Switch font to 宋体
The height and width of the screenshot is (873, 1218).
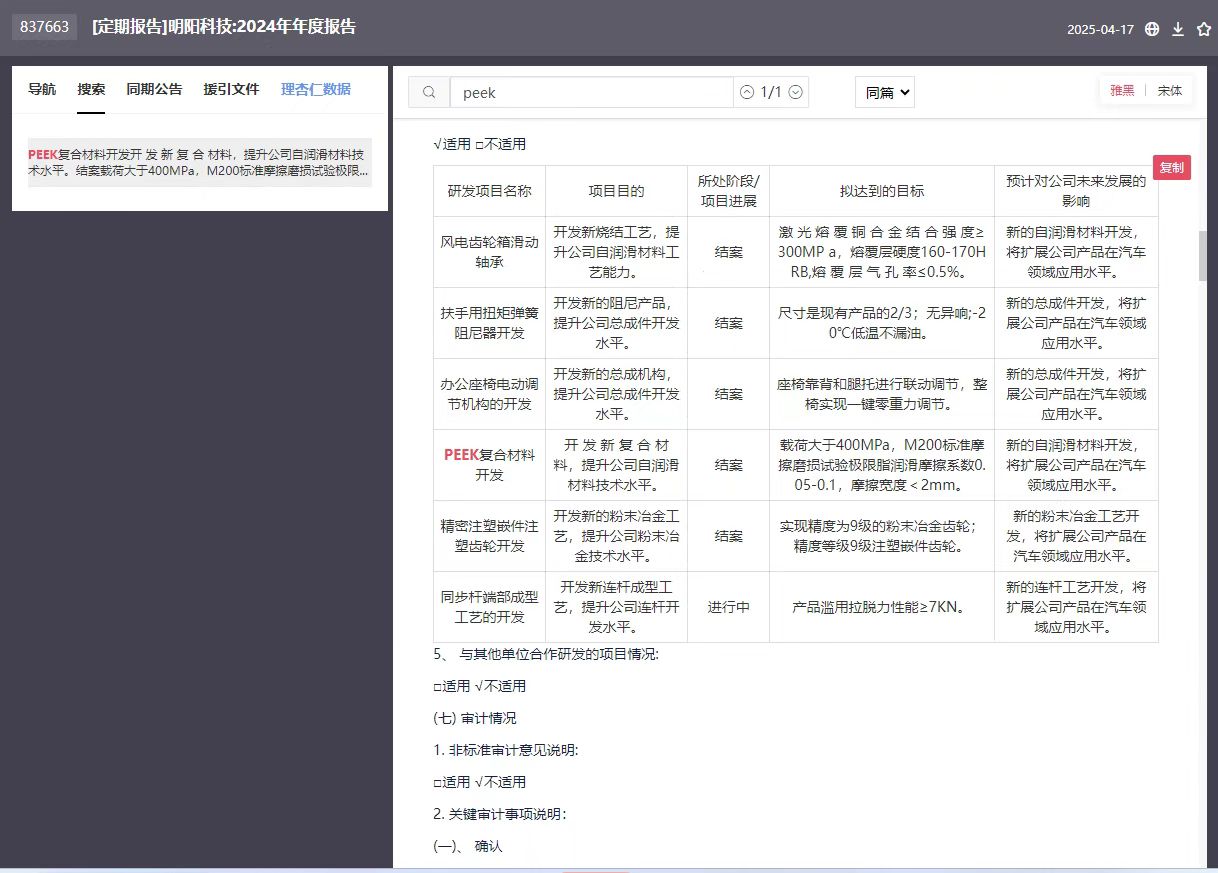[1170, 90]
